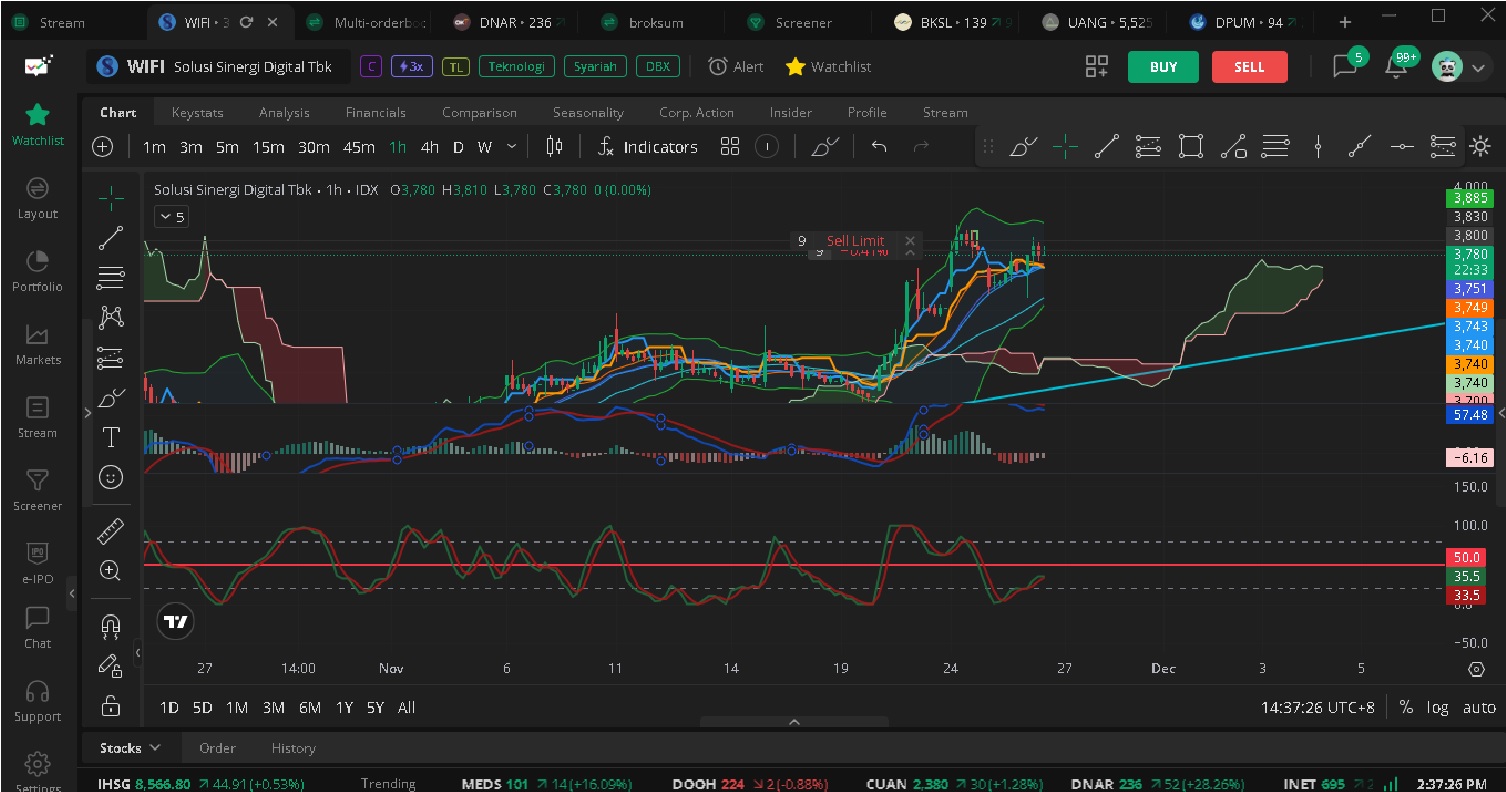Select the ruler measure tool
The width and height of the screenshot is (1506, 792).
coord(111,531)
